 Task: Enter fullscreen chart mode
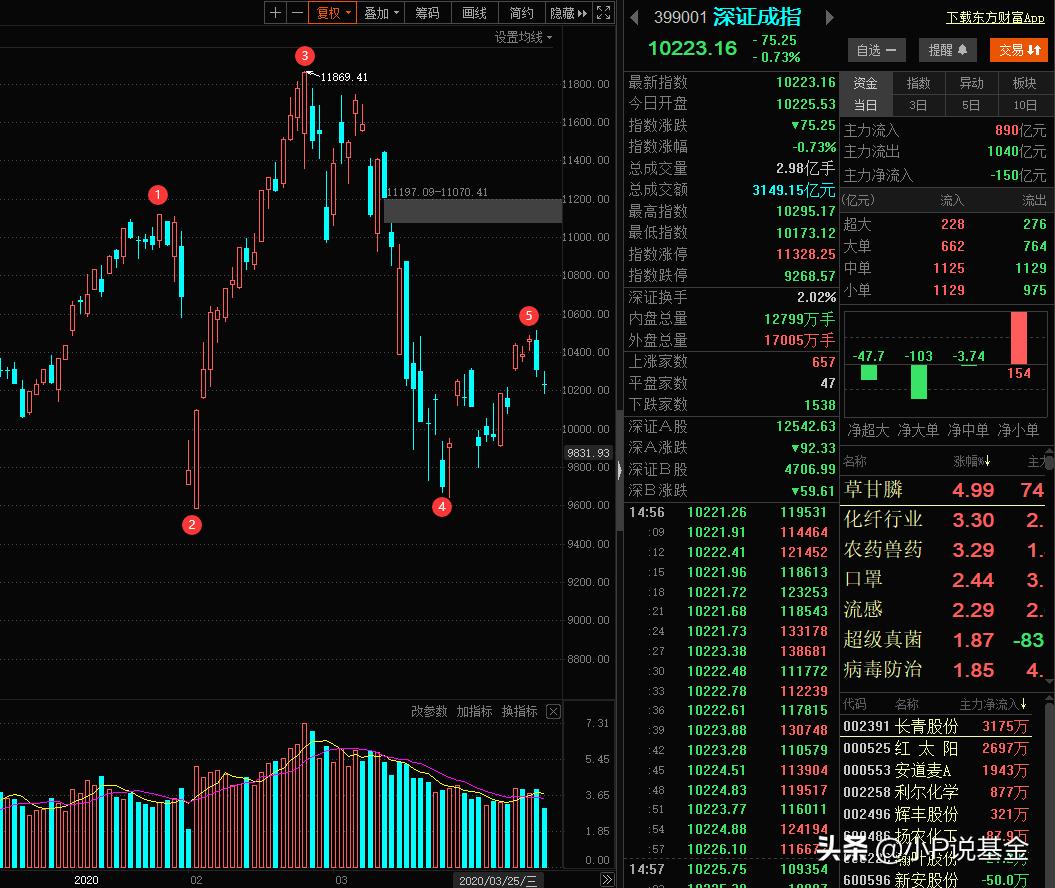[604, 13]
